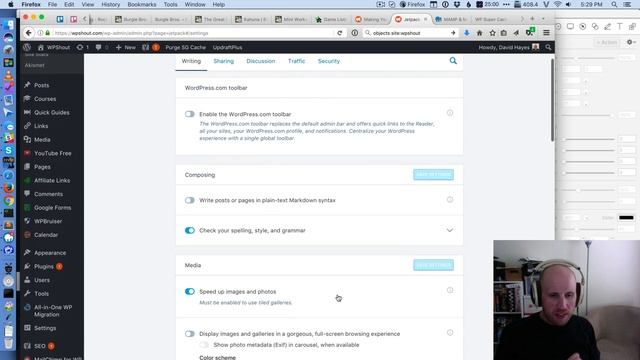
Task: Open SEO in the WordPress sidebar
Action: click(40, 346)
